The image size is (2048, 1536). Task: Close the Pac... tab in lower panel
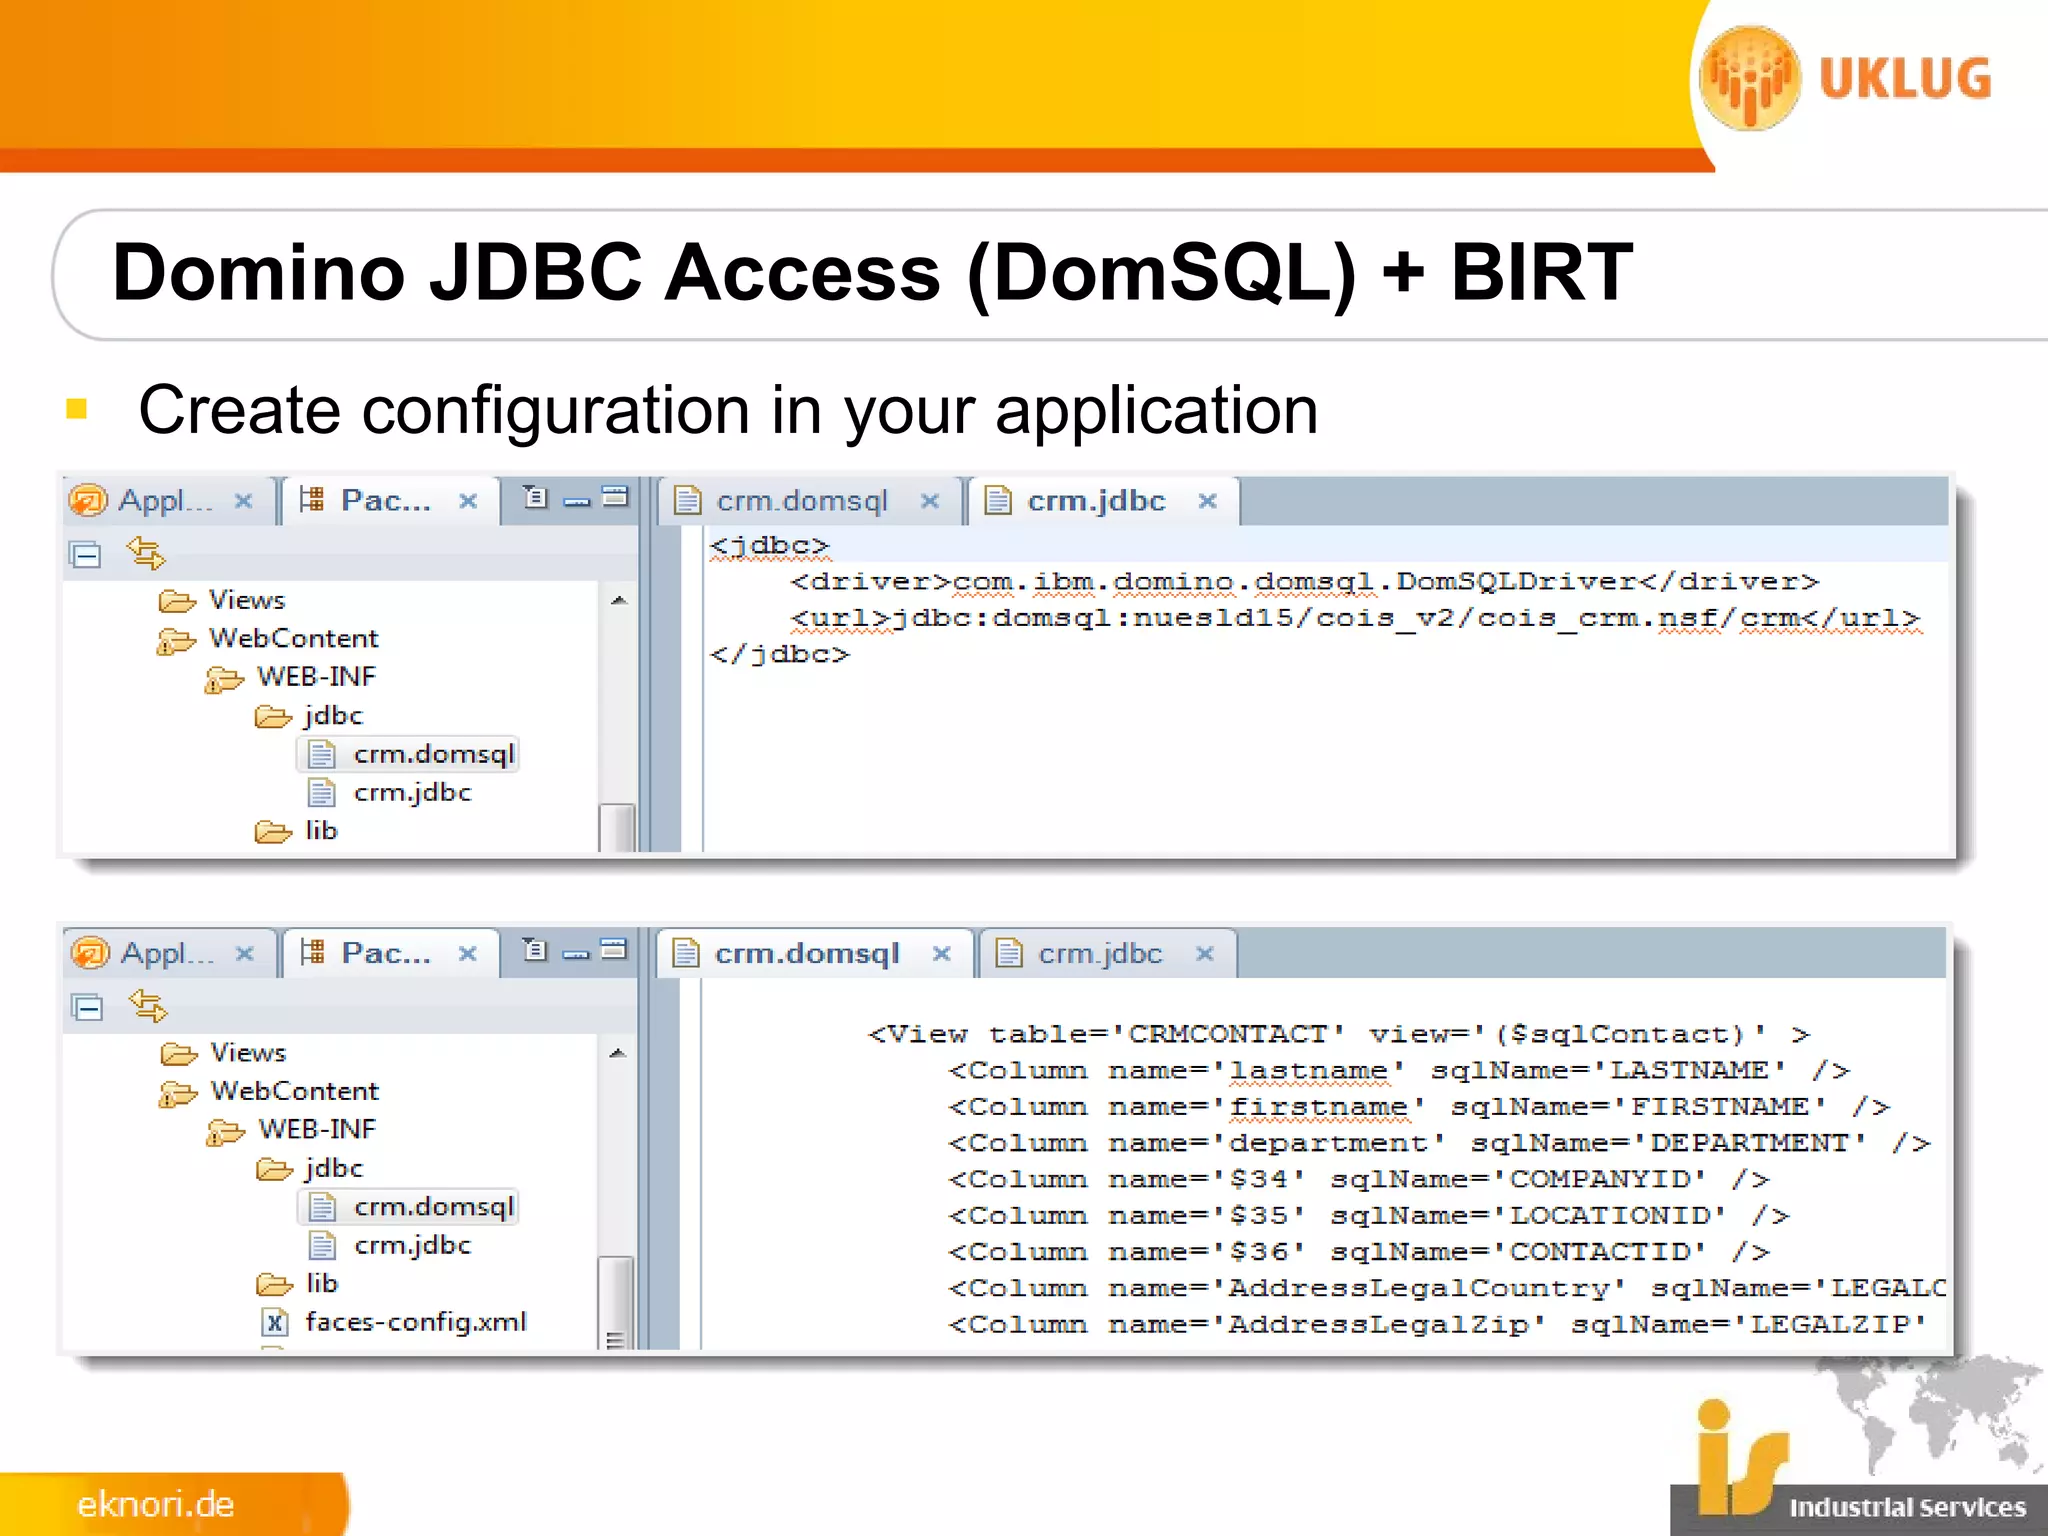[x=467, y=954]
